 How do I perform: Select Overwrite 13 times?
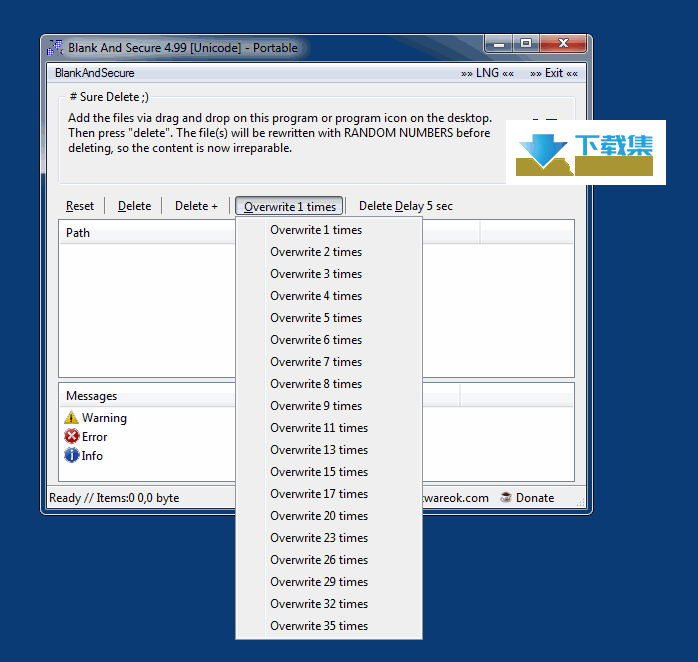click(329, 450)
